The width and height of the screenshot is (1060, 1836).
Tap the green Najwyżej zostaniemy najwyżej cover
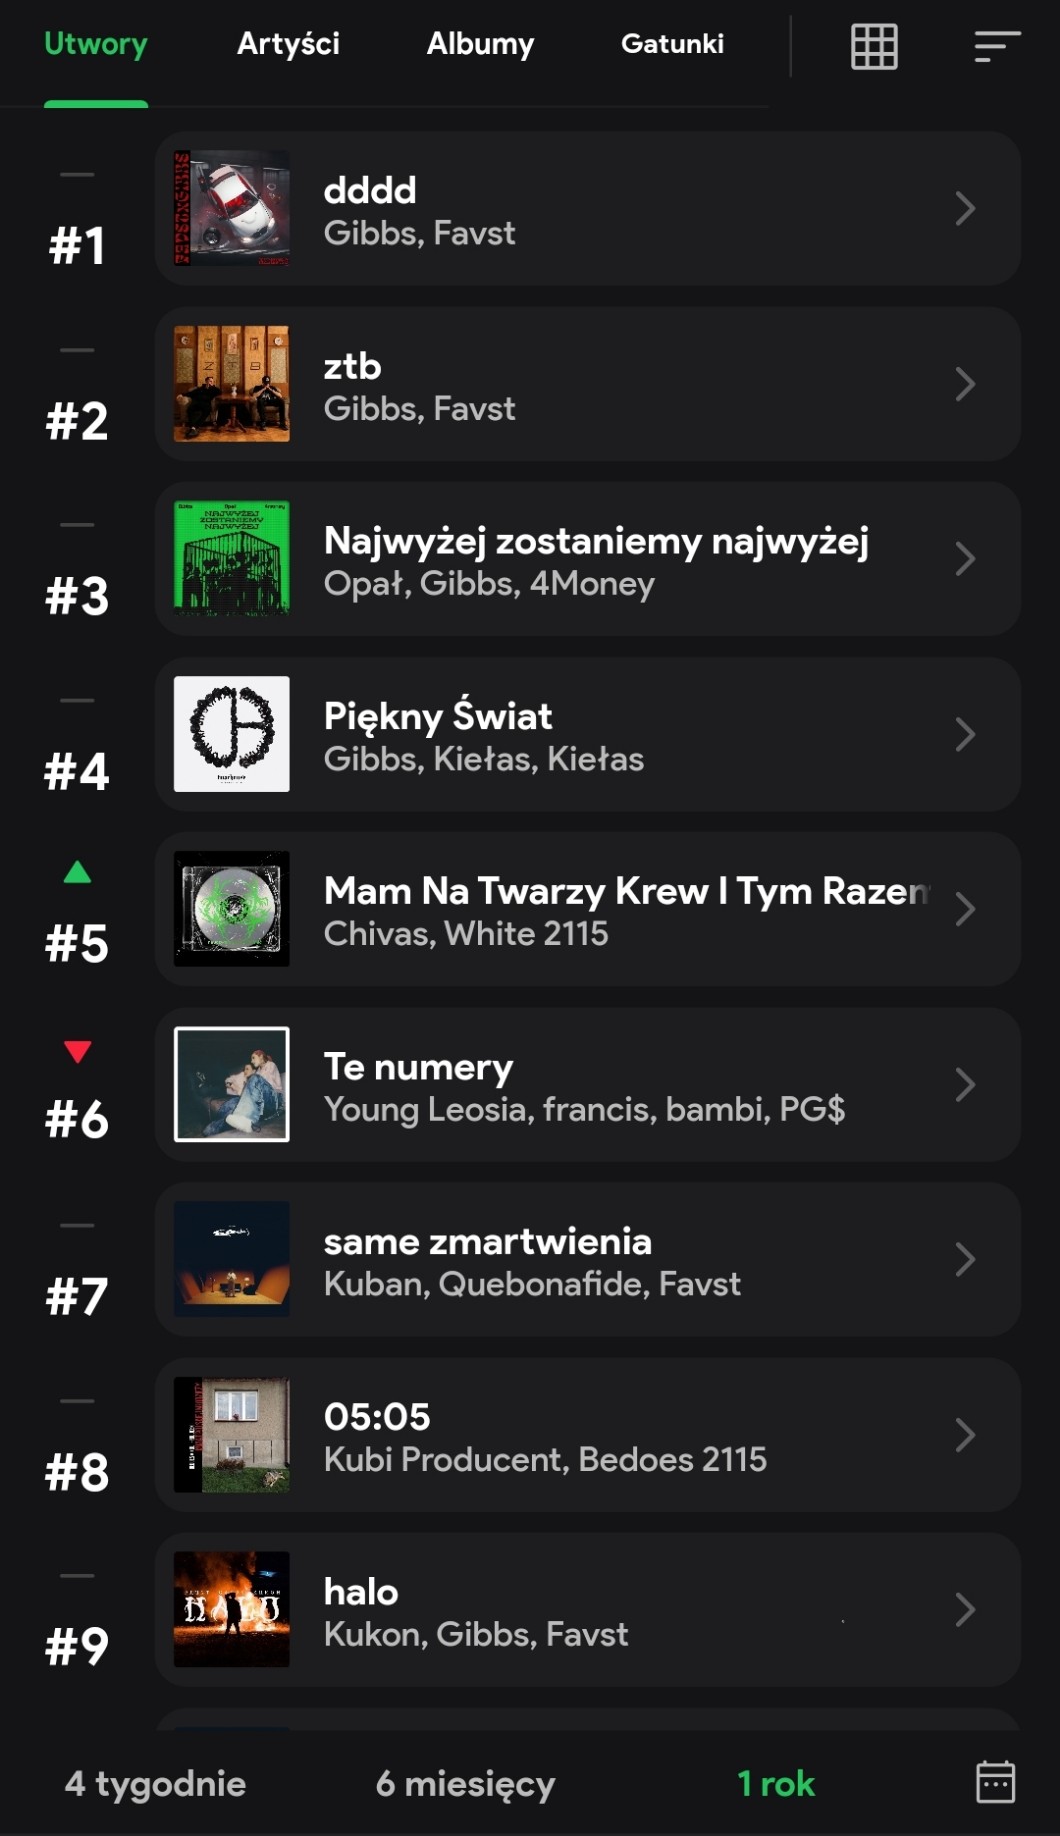[232, 558]
